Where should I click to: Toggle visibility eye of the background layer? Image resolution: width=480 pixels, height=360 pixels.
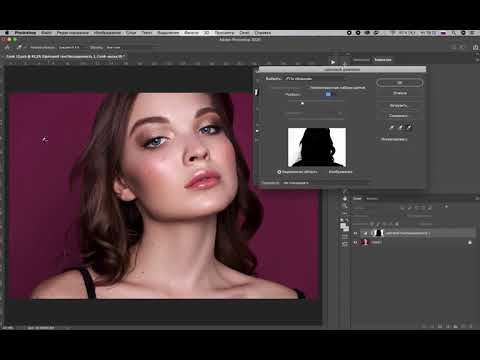355,243
